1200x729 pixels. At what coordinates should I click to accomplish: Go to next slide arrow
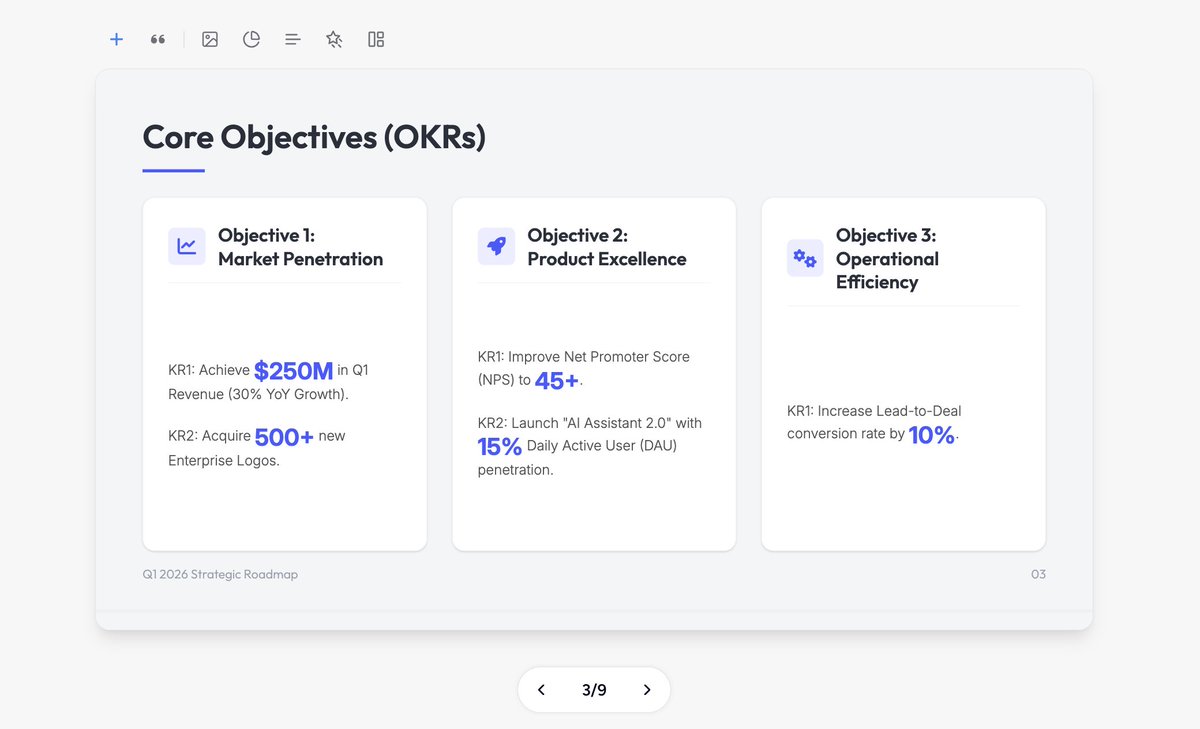tap(647, 690)
